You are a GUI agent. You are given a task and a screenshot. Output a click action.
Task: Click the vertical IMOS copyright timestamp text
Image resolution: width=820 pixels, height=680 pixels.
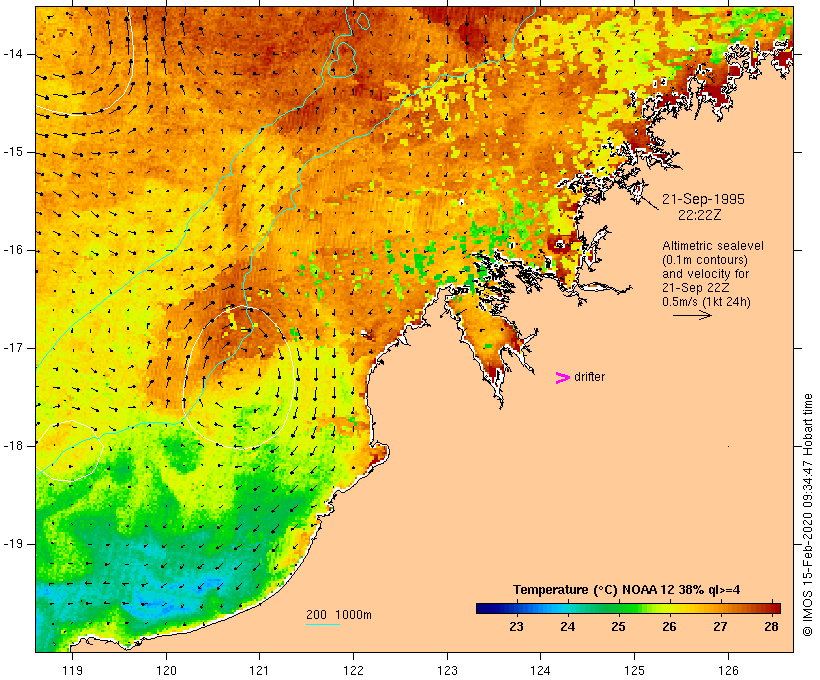pyautogui.click(x=808, y=515)
